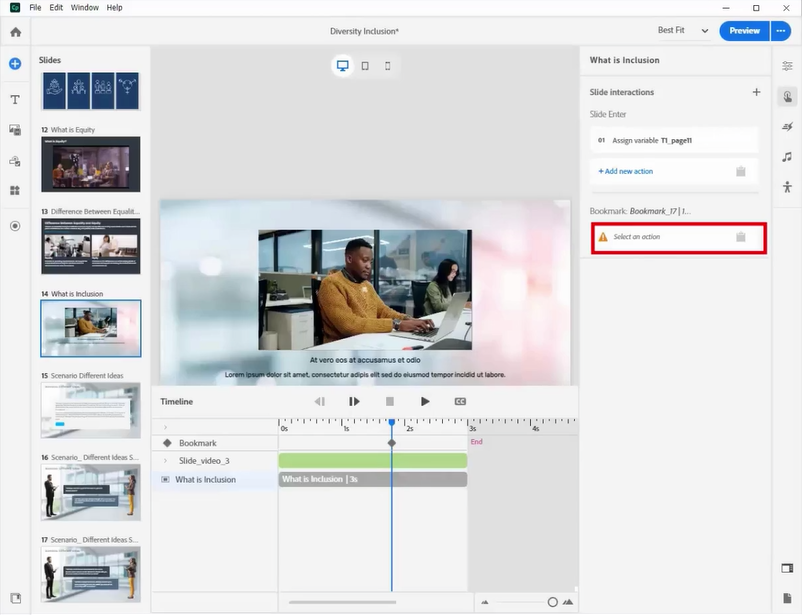
Task: Open the Interactions panel icon
Action: [x=787, y=96]
